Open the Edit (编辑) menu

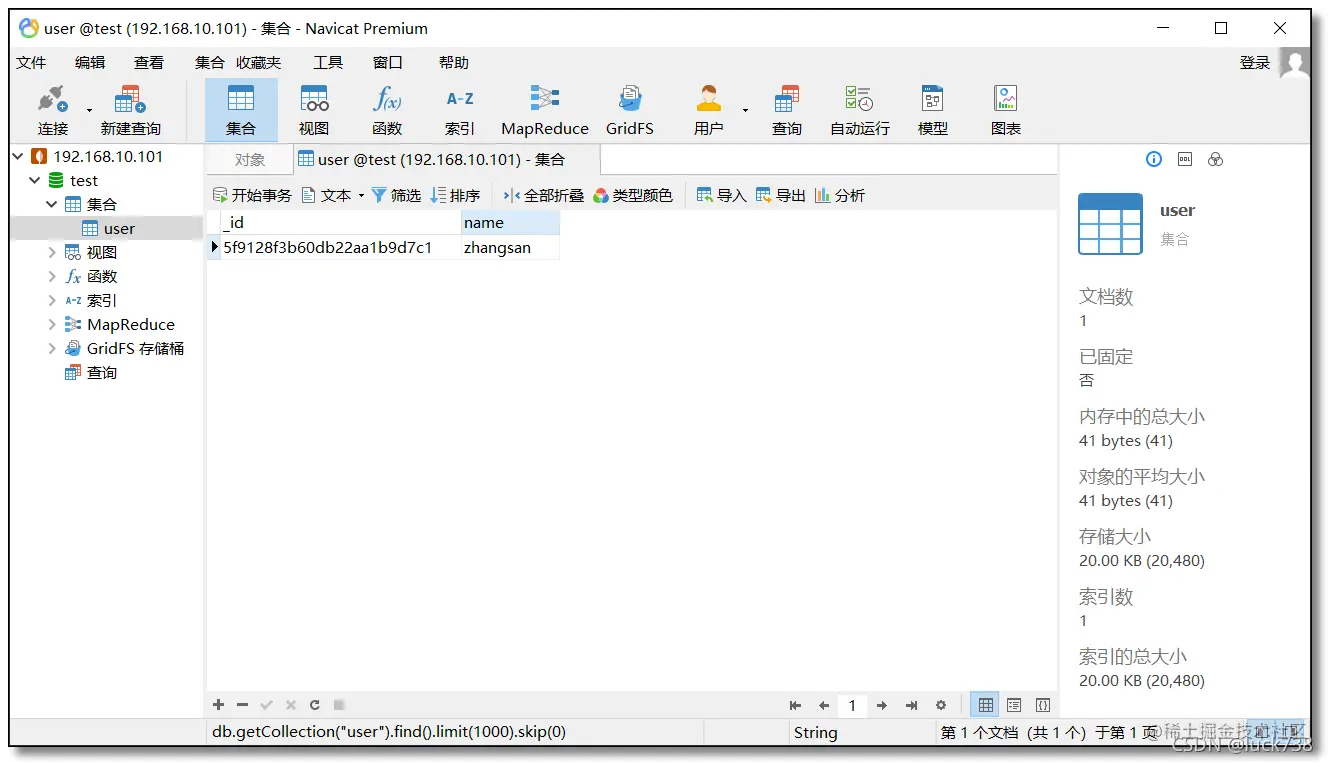pos(90,62)
